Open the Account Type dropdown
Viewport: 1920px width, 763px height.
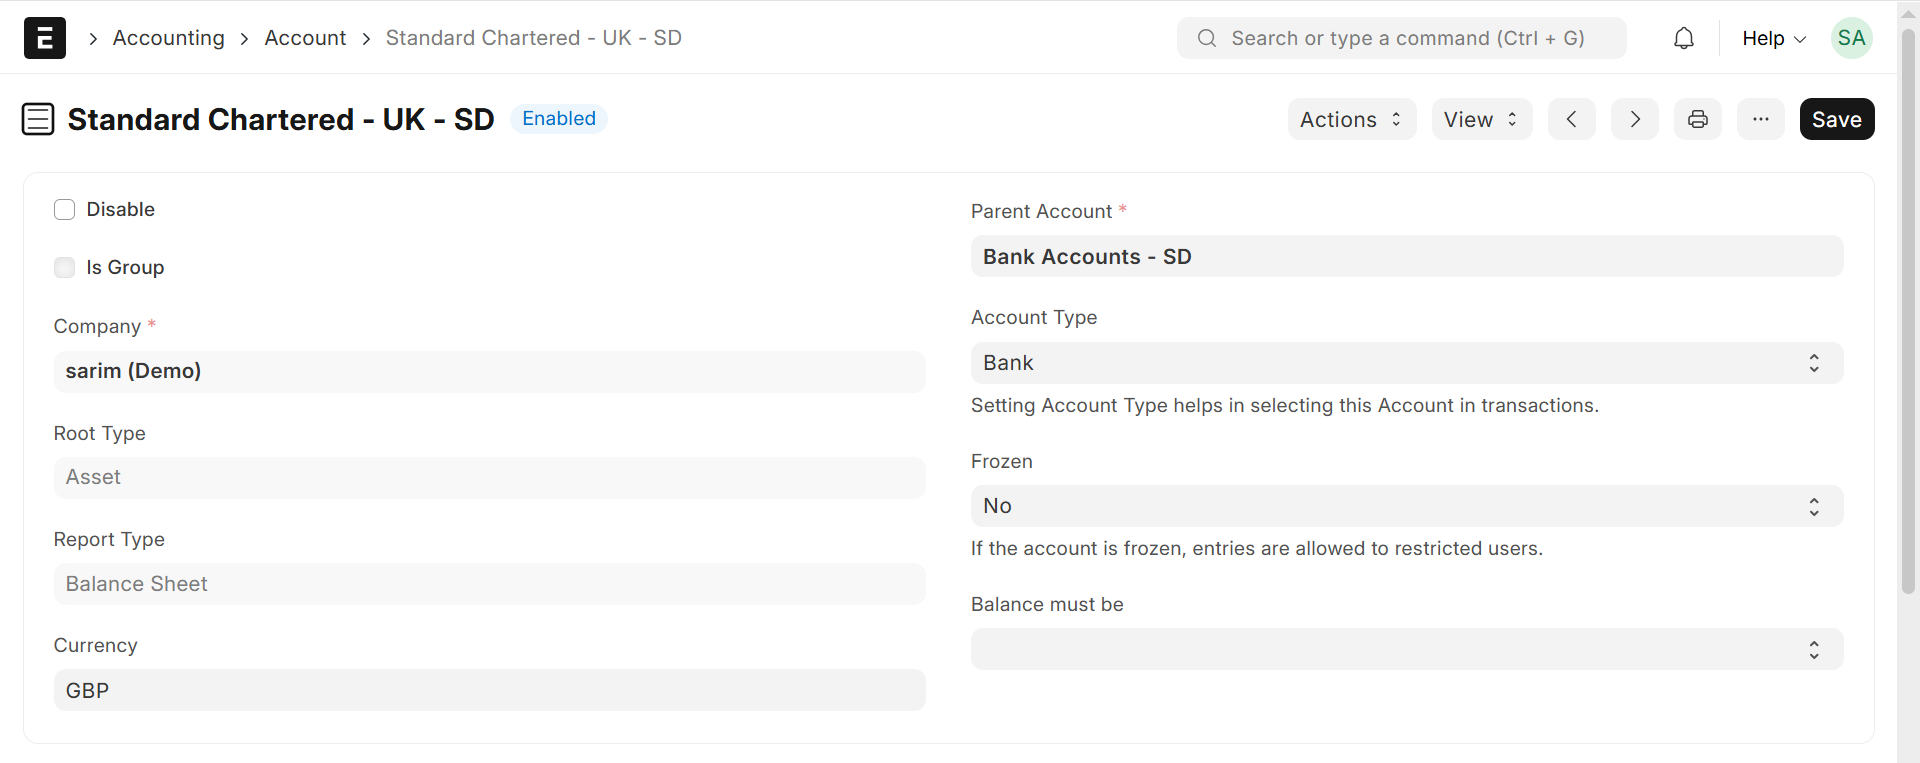pos(1406,363)
